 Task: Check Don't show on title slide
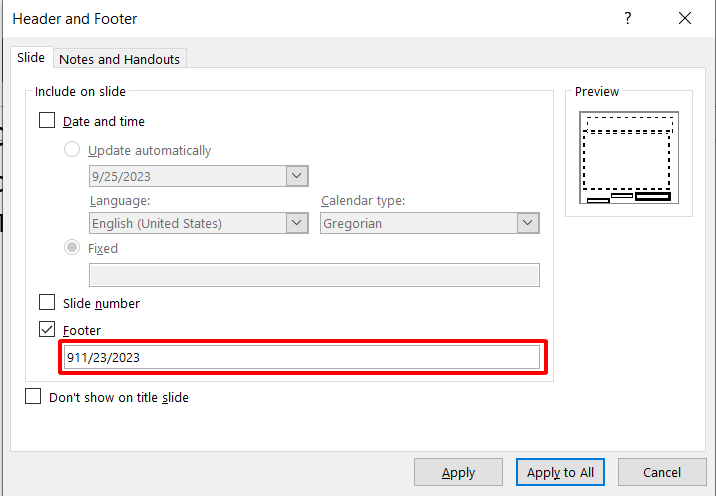pyautogui.click(x=34, y=397)
